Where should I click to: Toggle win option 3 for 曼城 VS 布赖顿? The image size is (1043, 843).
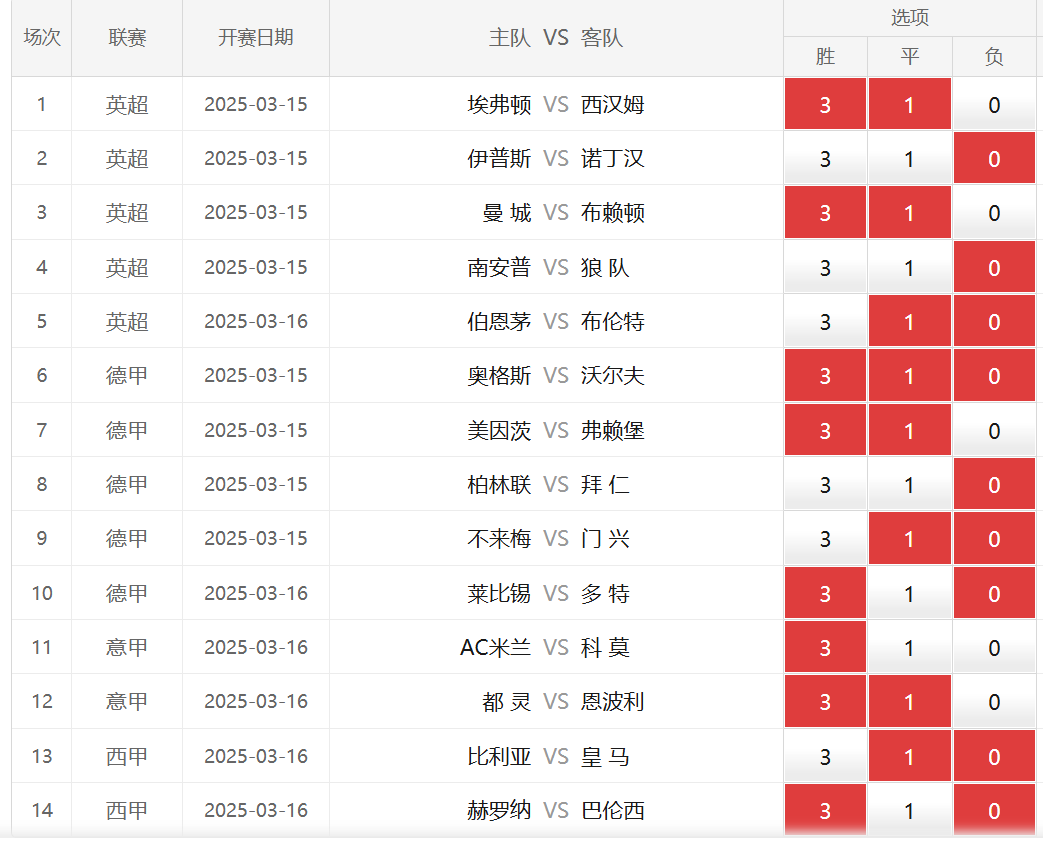(825, 212)
